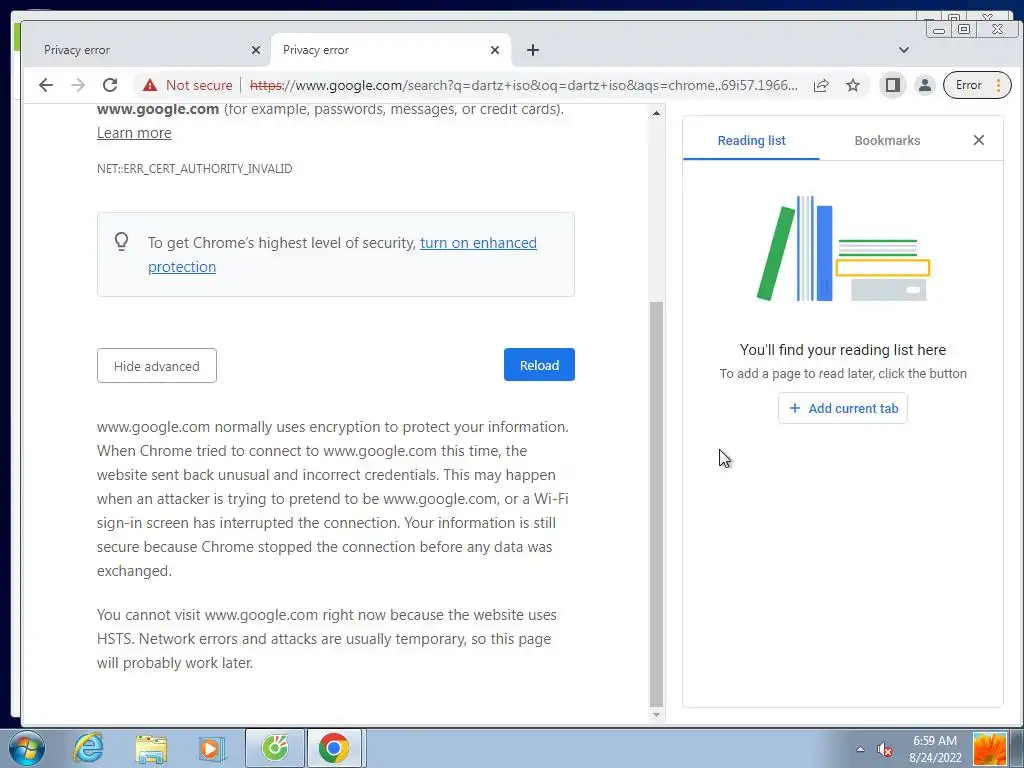The width and height of the screenshot is (1024, 768).
Task: Expand the tab search chevron
Action: pos(904,50)
